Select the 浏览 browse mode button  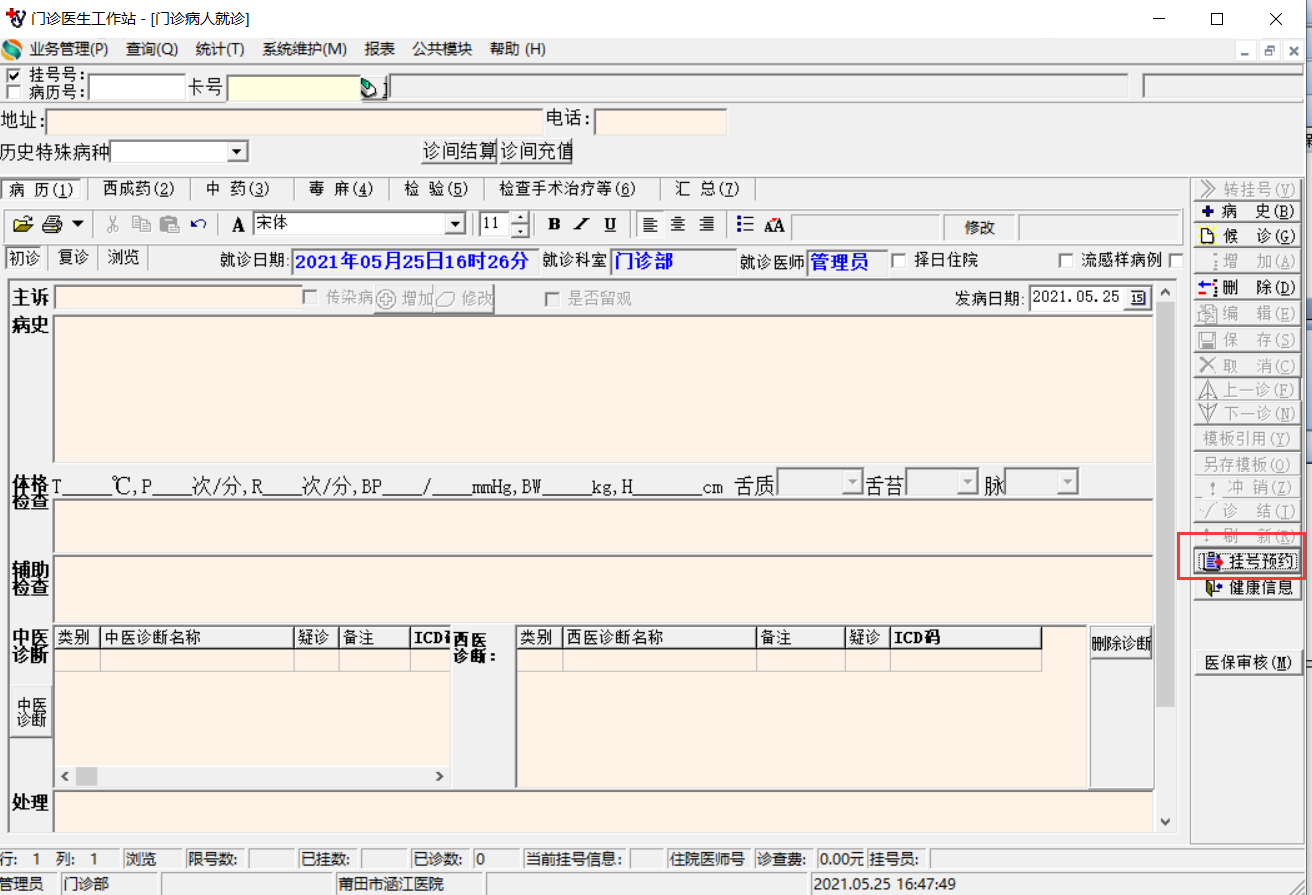click(123, 258)
